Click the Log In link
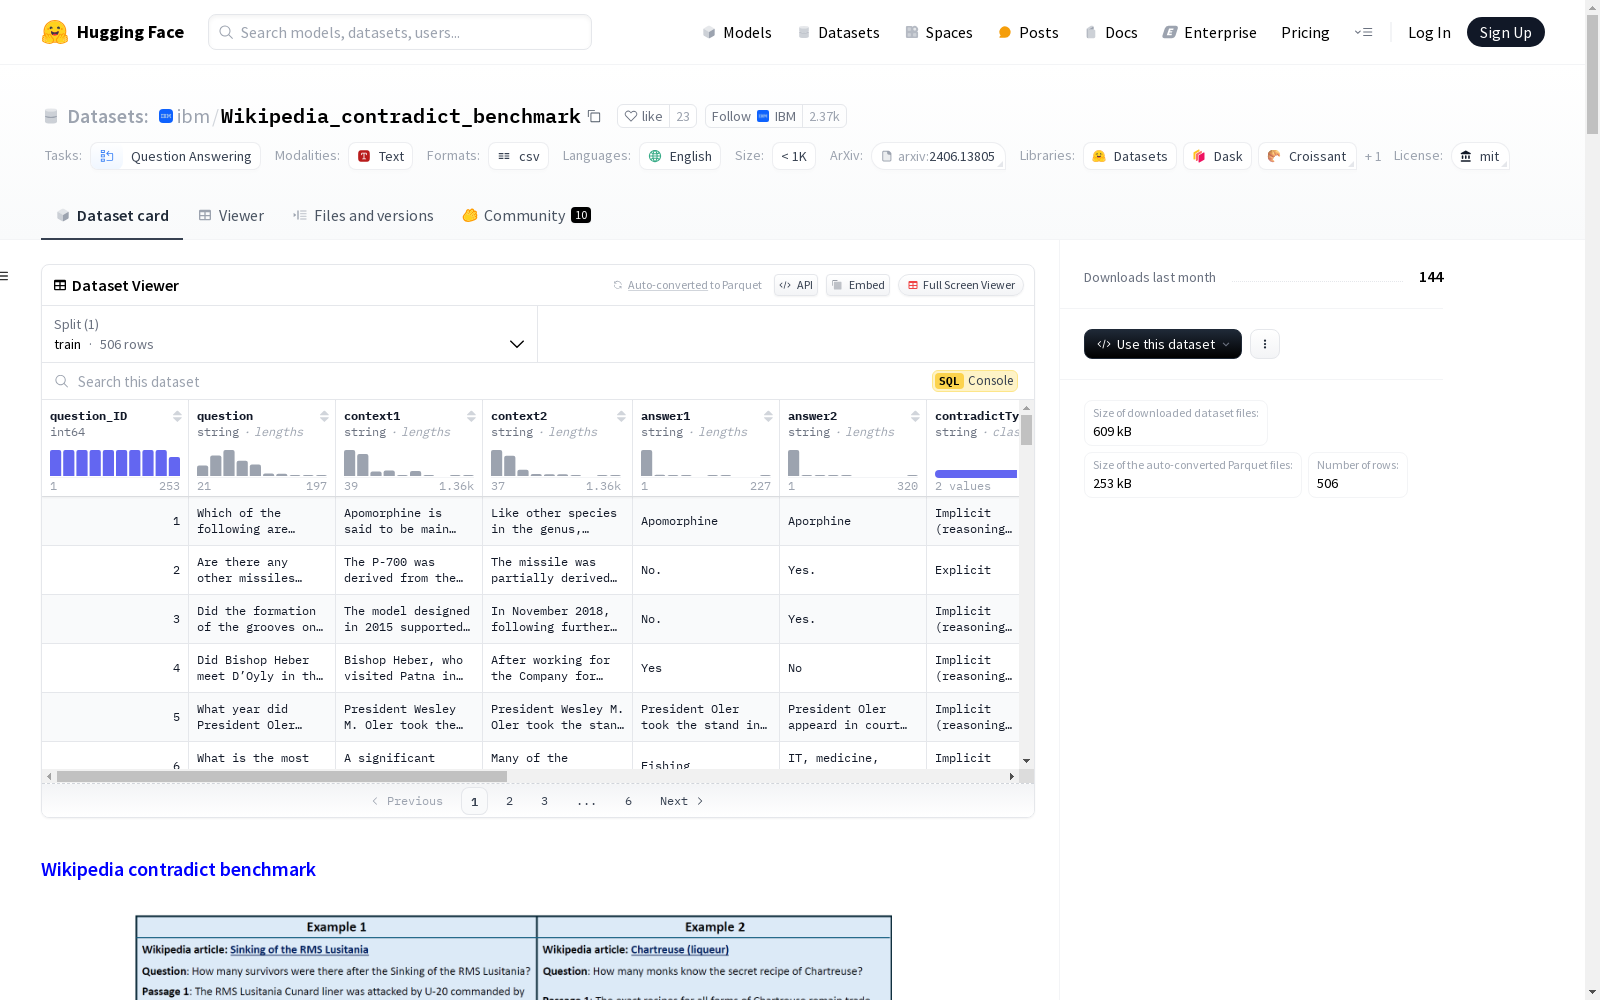 point(1429,32)
